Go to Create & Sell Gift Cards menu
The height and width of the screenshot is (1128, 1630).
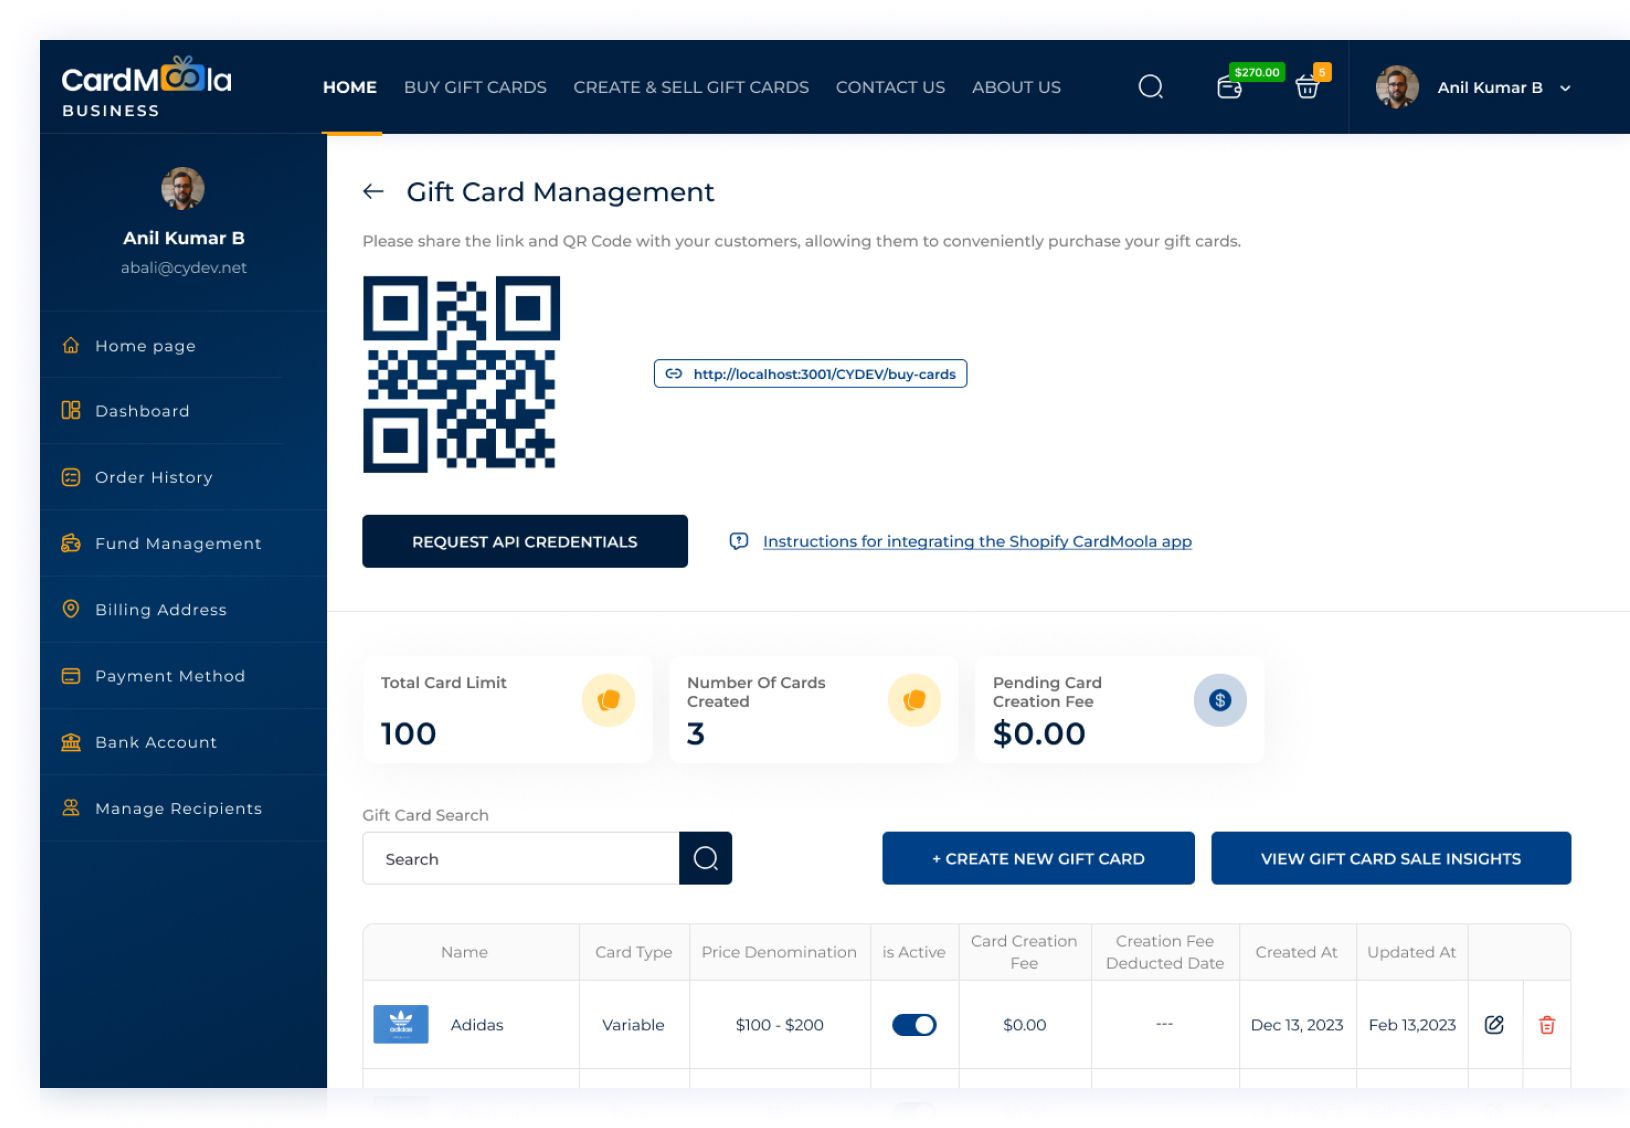691,88
